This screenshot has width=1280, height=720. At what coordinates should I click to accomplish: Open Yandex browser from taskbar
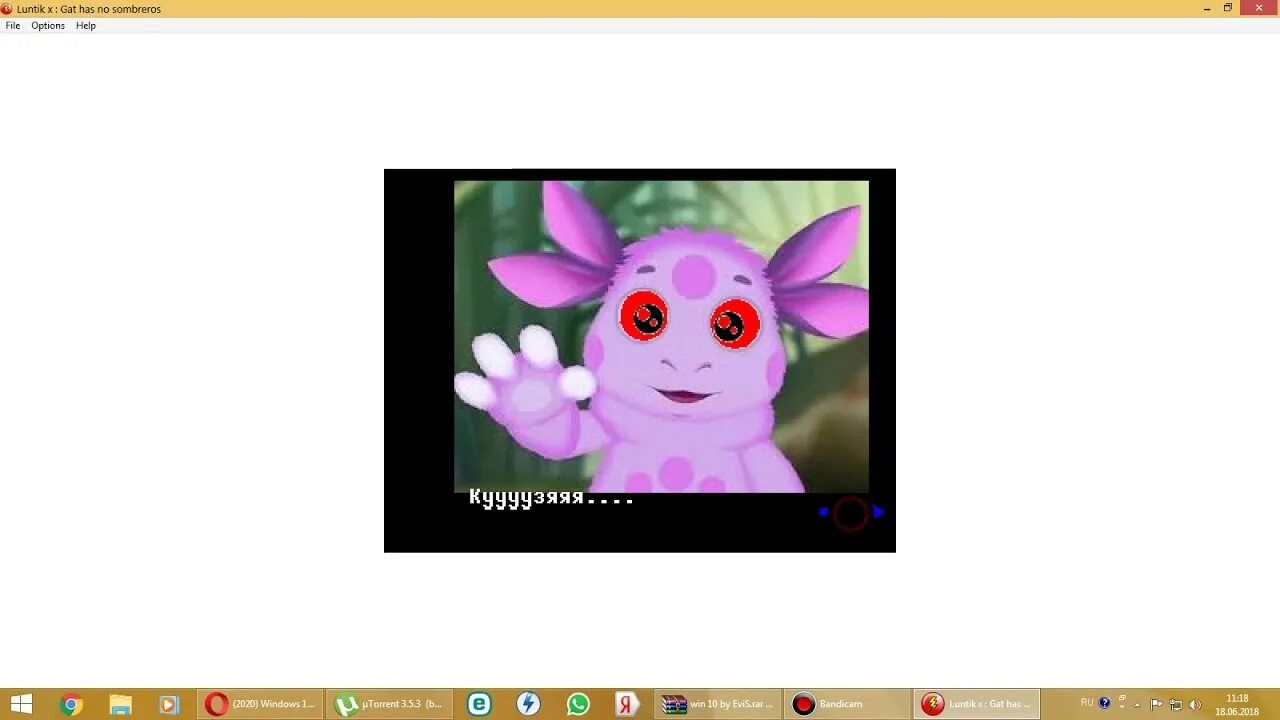point(627,704)
